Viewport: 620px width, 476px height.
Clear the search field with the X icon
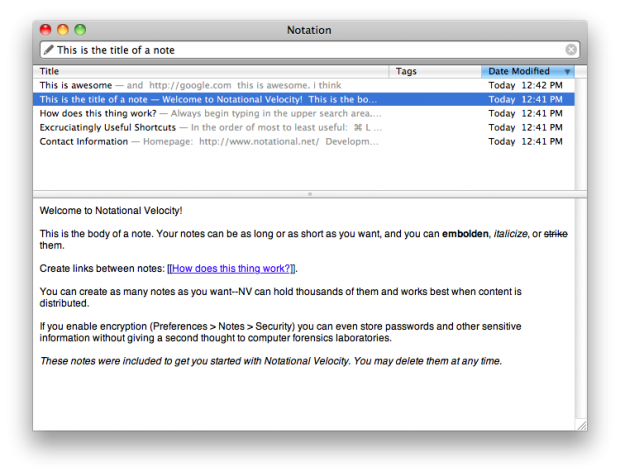tap(571, 49)
